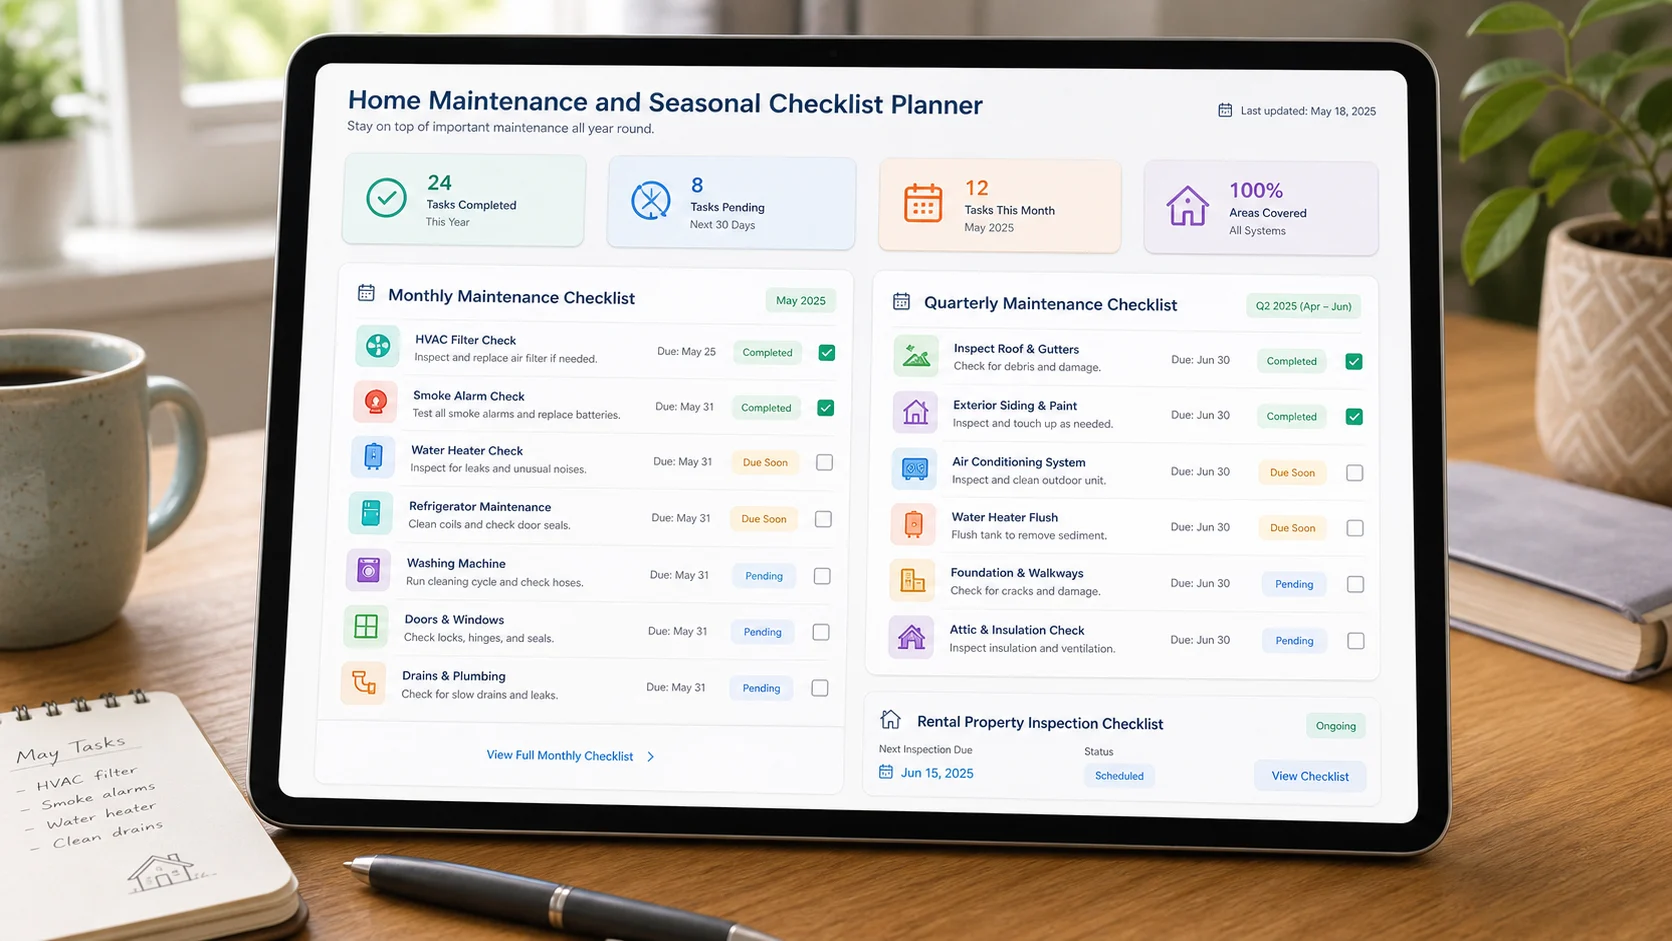Viewport: 1672px width, 941px height.
Task: Open the 8 Tasks Pending summary card
Action: tap(731, 203)
